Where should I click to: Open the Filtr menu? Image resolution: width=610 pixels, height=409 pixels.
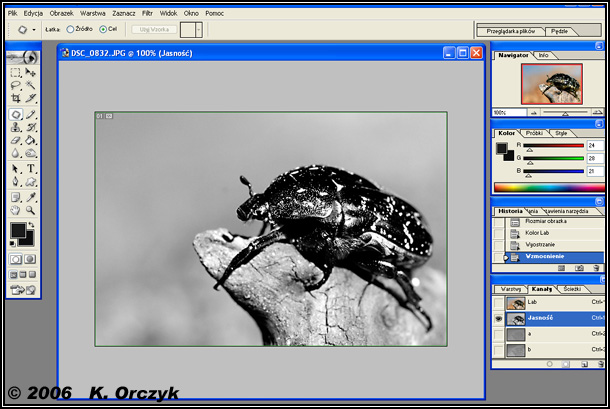click(x=147, y=13)
